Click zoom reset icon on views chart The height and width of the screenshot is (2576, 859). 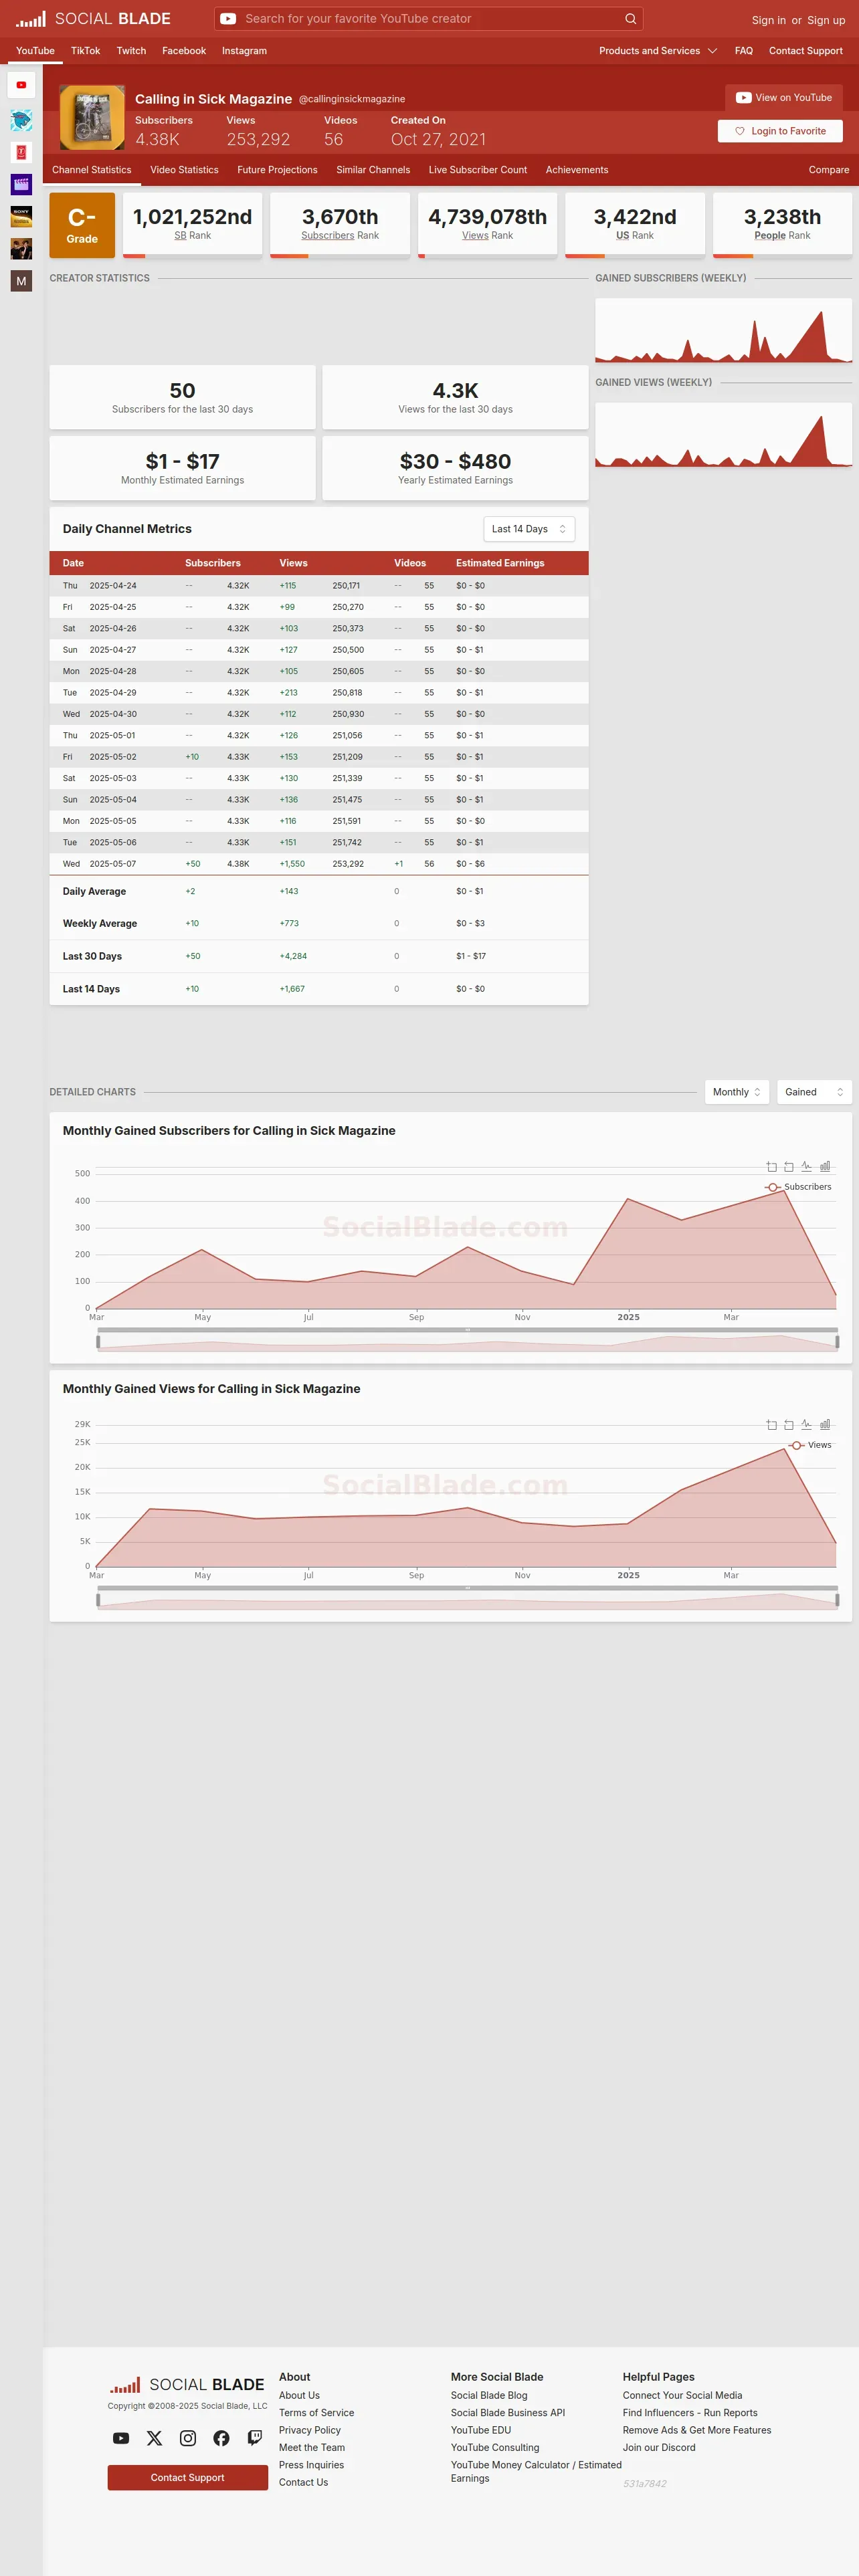[x=789, y=1425]
